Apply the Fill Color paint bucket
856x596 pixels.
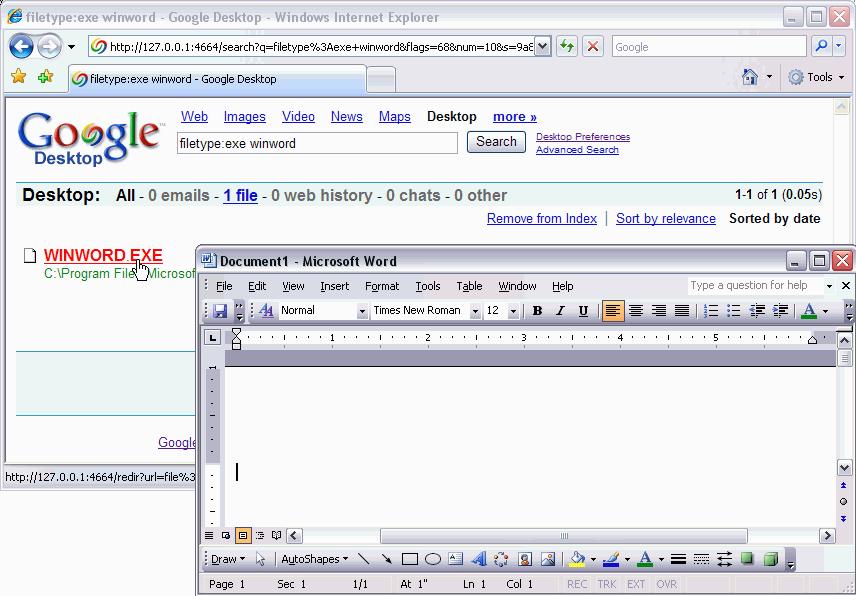(576, 559)
